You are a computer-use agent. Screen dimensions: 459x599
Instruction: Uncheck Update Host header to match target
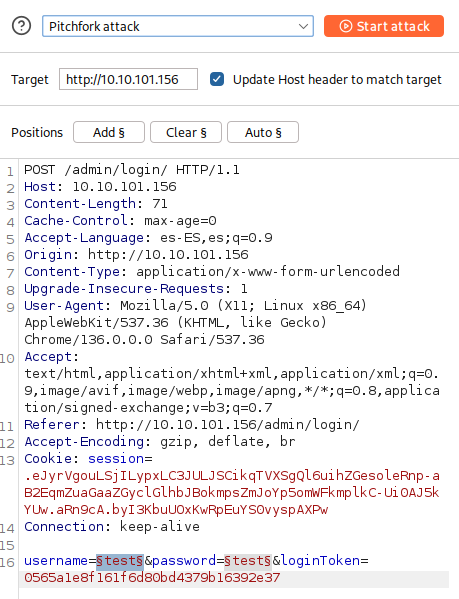pyautogui.click(x=217, y=79)
